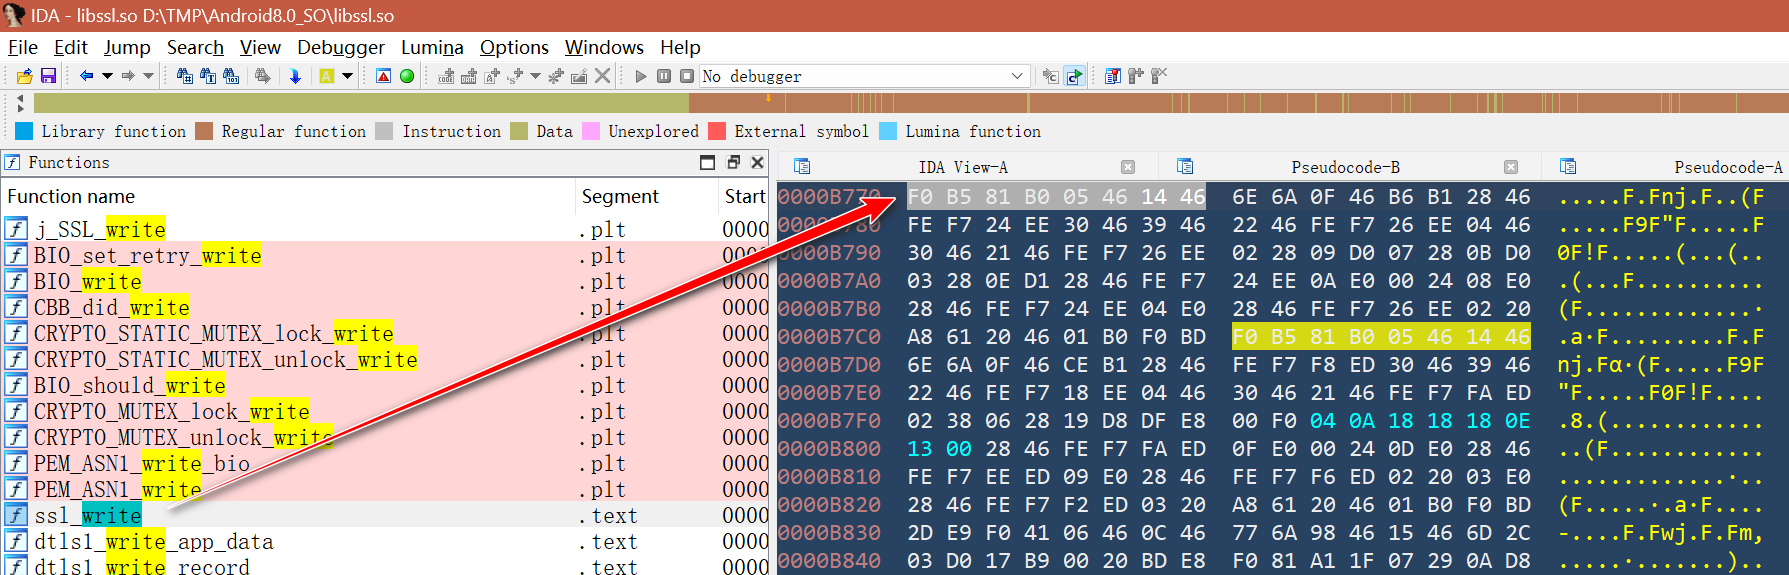Open the File menu
This screenshot has width=1789, height=575.
click(x=23, y=47)
